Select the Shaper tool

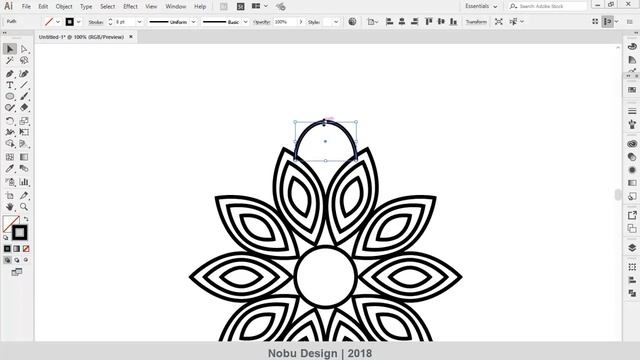10,108
